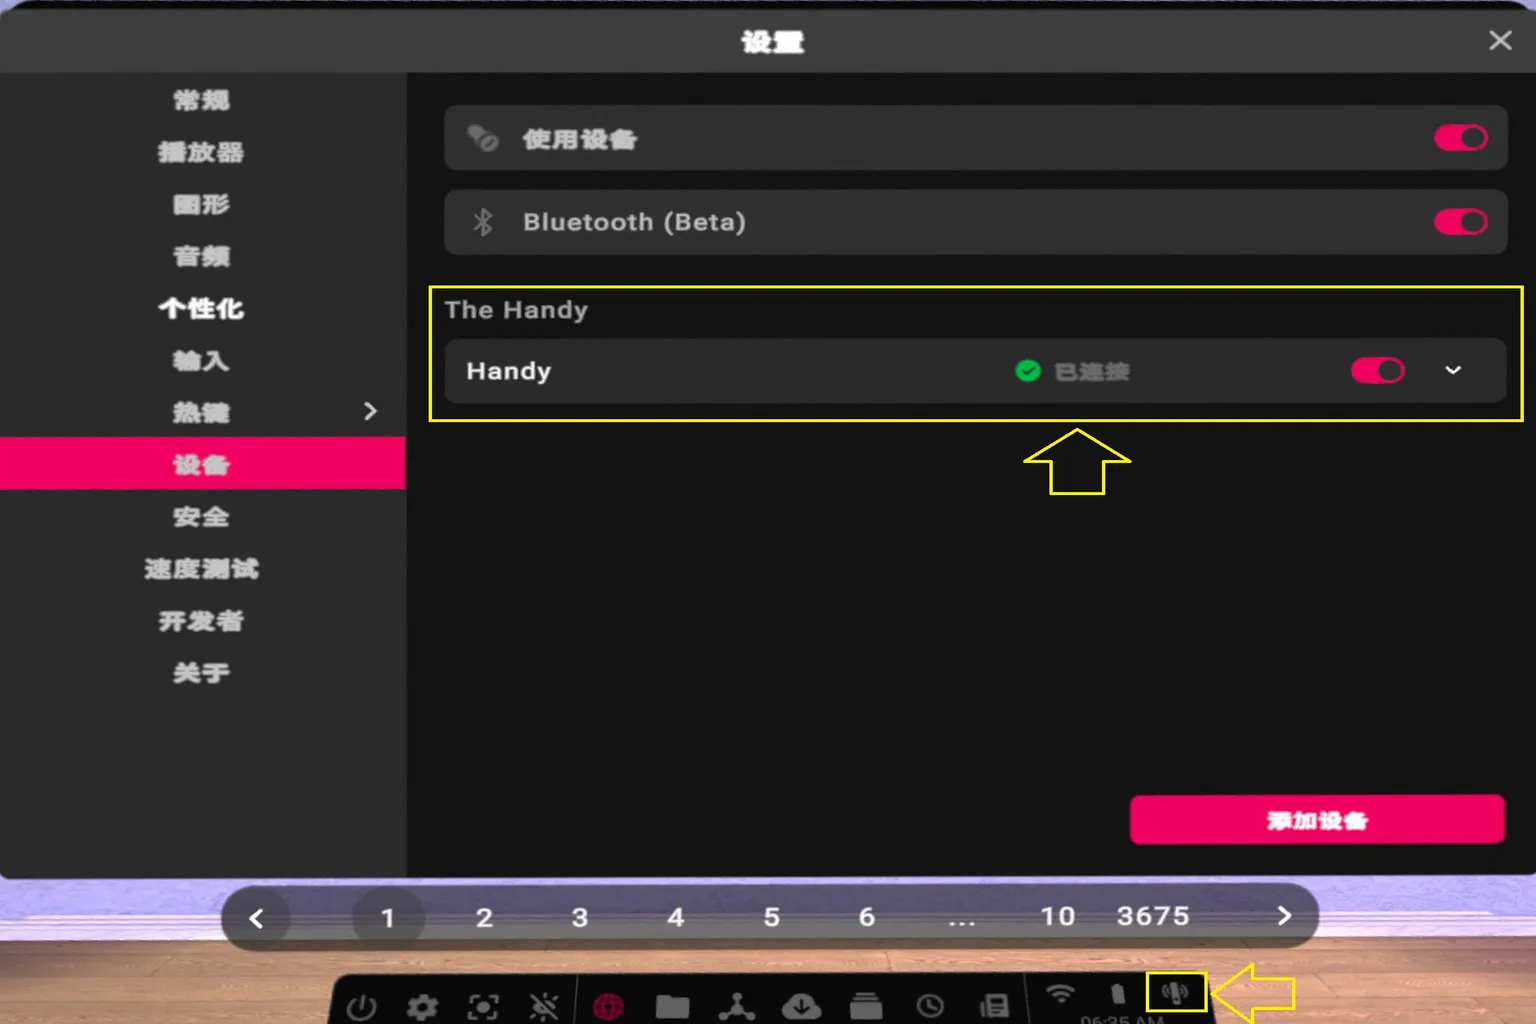Expand the Handy device details chevron

tap(1453, 371)
